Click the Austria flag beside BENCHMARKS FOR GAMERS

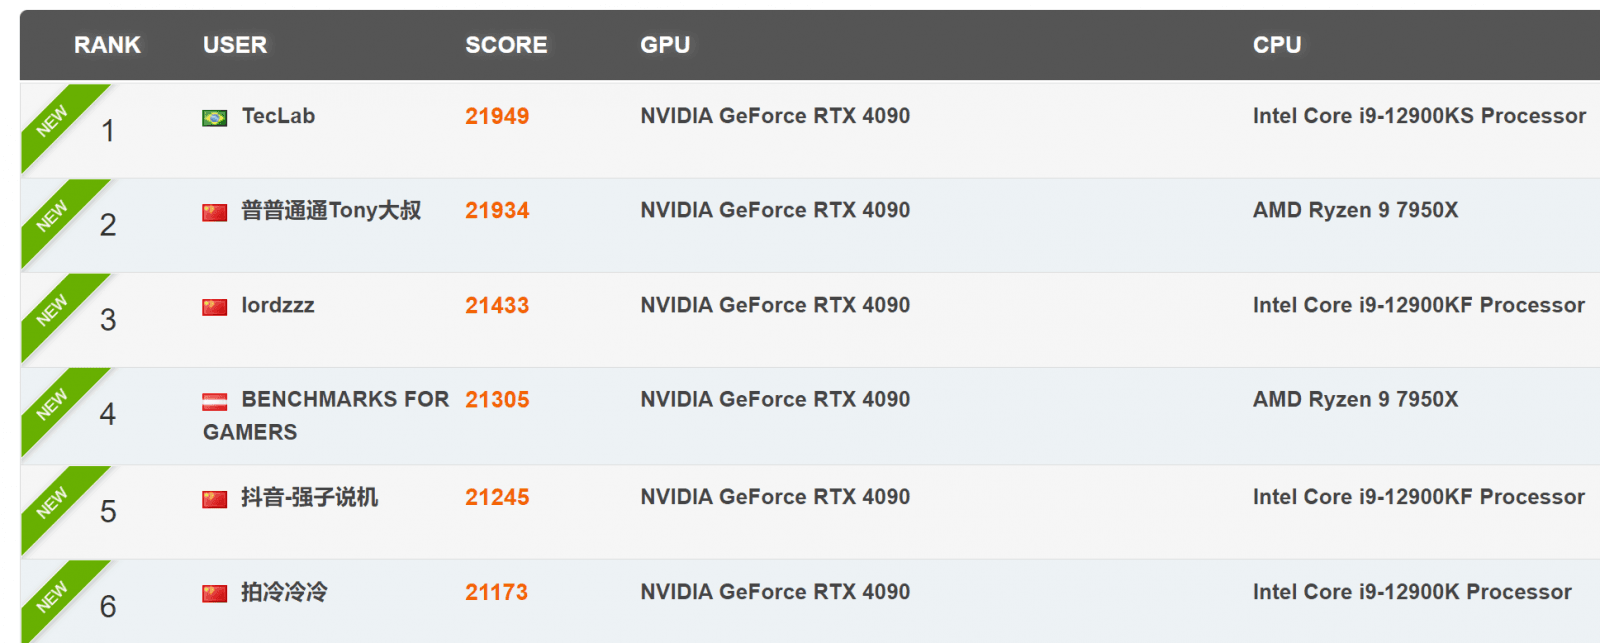pyautogui.click(x=214, y=402)
